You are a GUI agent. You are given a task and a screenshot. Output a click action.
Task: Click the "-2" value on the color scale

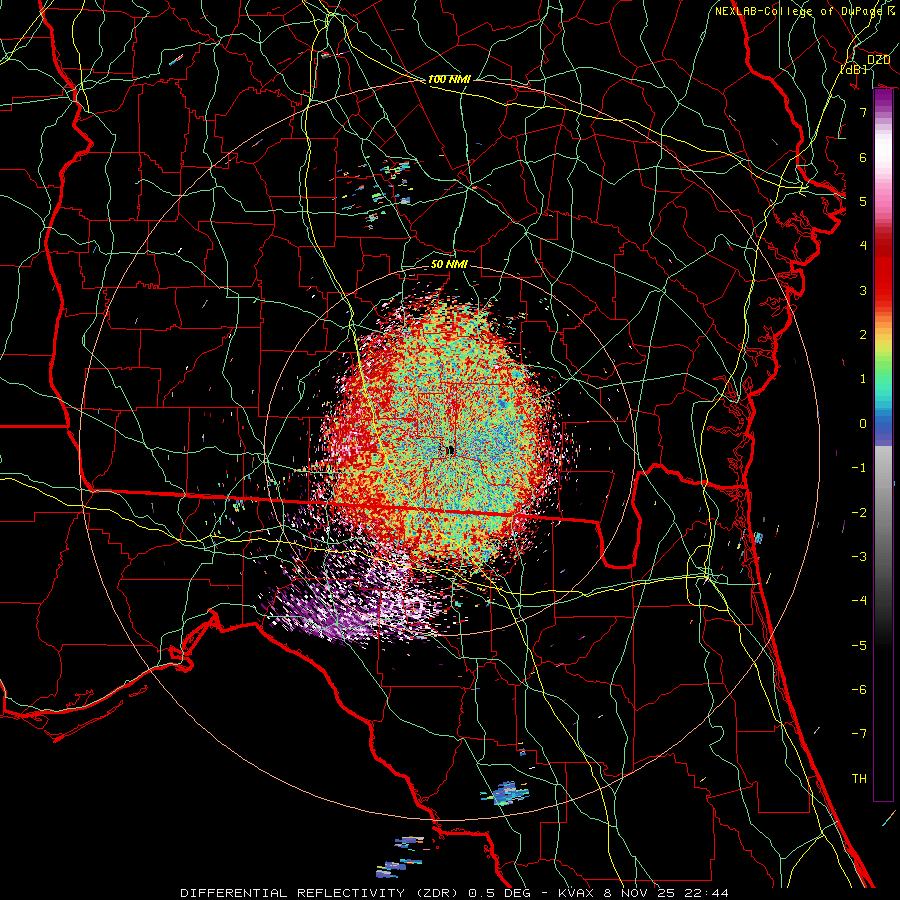tap(859, 513)
